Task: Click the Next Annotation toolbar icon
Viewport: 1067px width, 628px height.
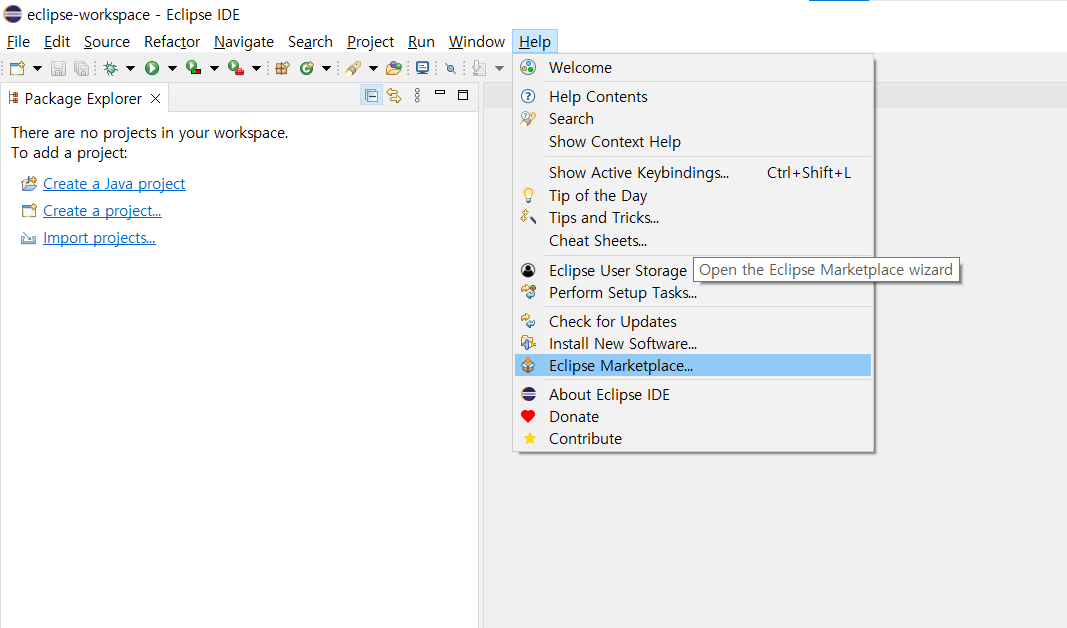Action: pos(479,68)
